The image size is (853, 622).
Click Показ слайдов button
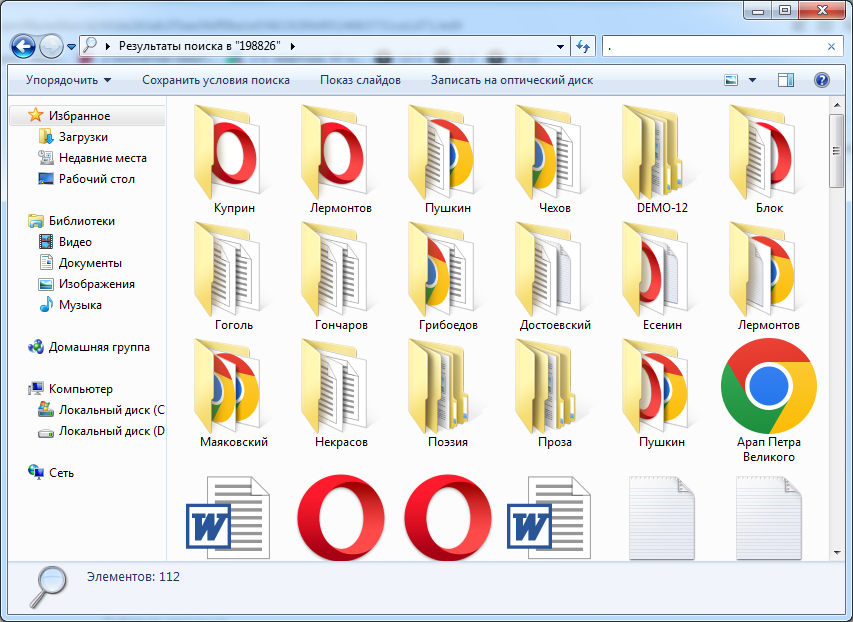[360, 80]
